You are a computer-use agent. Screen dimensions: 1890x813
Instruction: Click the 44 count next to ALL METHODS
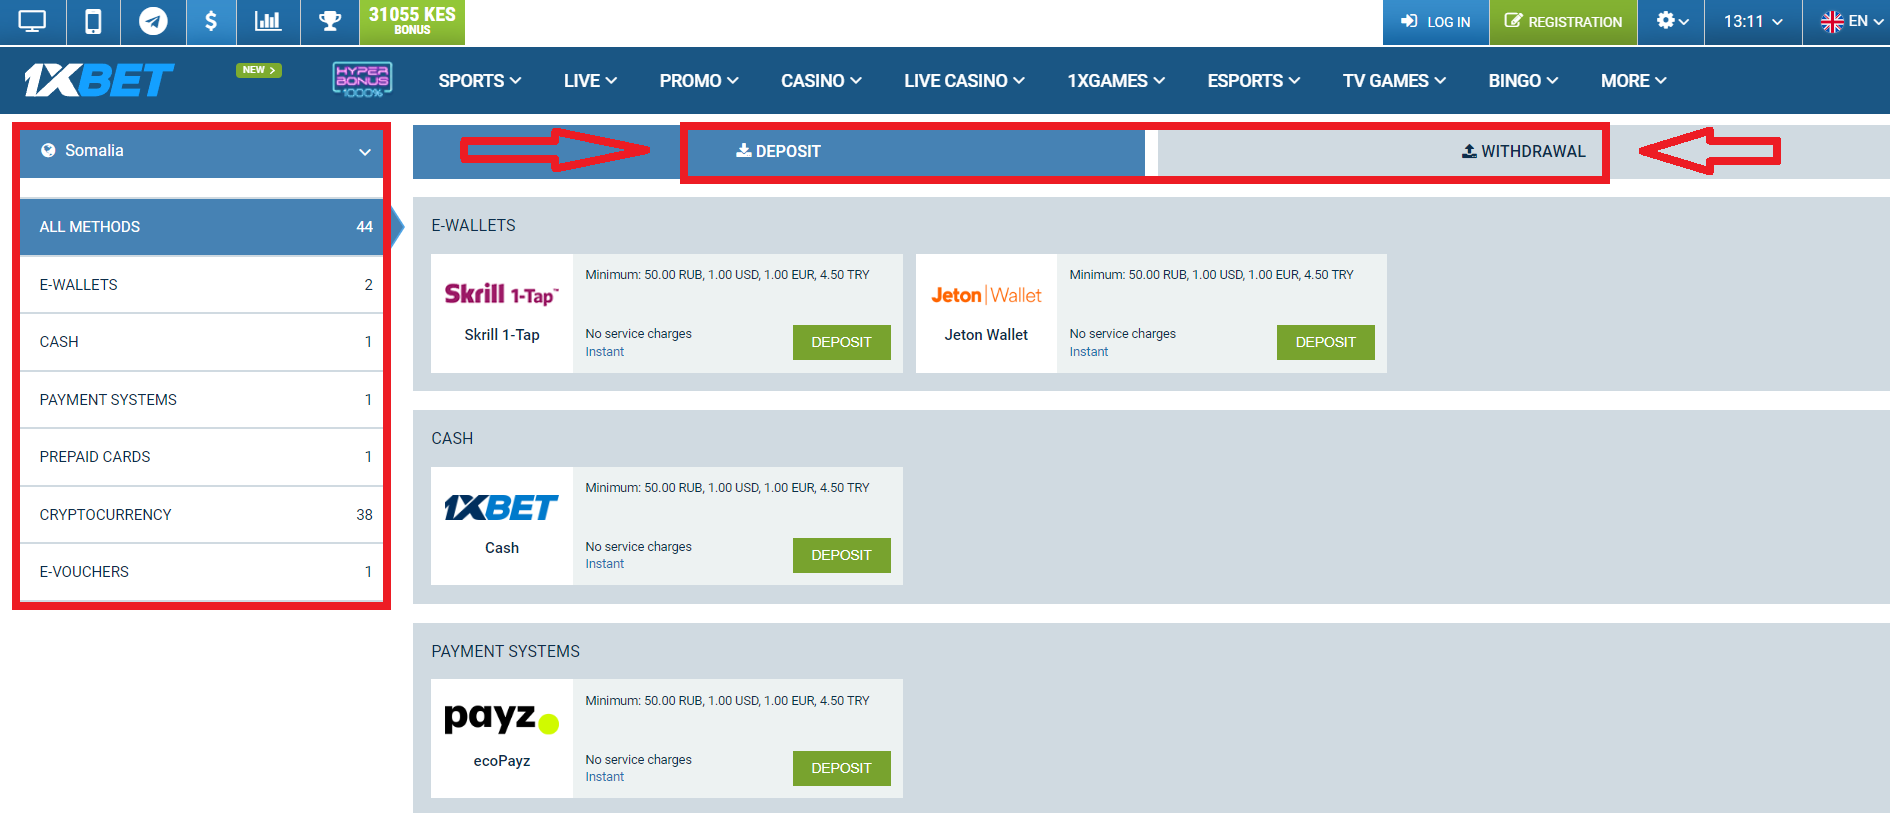point(364,227)
